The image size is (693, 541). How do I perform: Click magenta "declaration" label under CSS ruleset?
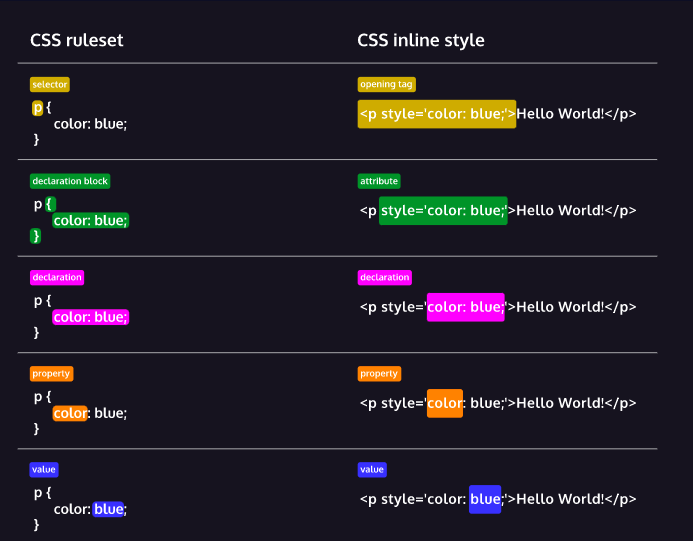click(57, 277)
